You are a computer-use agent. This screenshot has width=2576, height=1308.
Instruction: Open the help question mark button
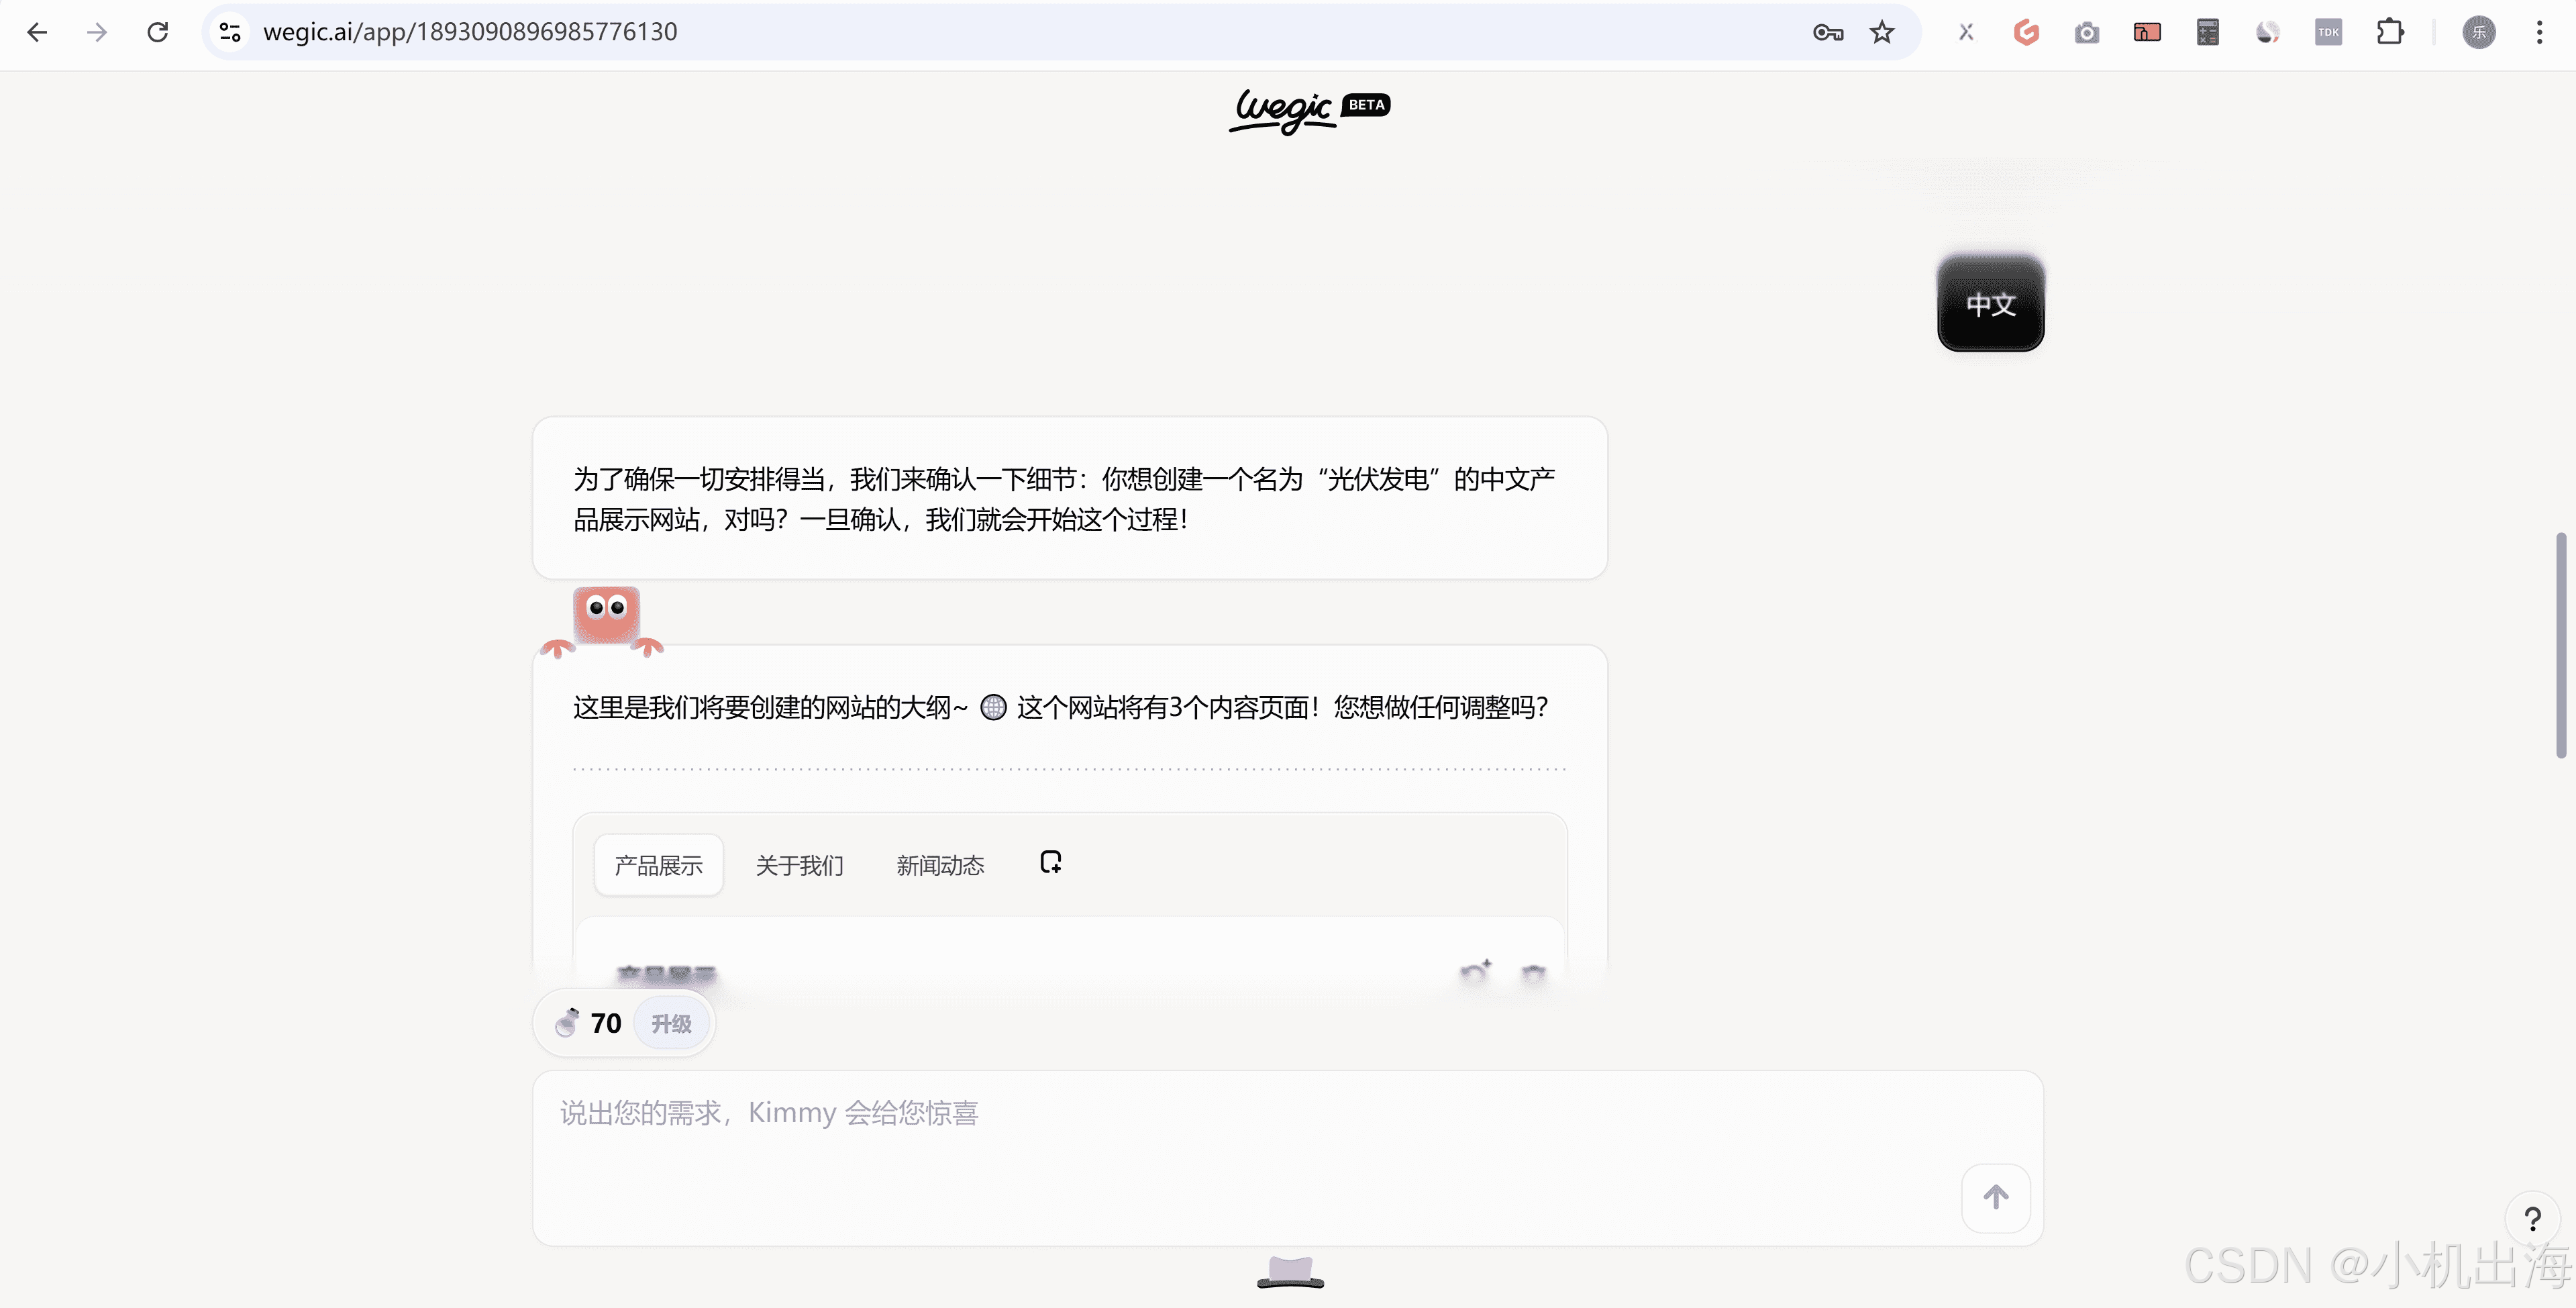2533,1219
